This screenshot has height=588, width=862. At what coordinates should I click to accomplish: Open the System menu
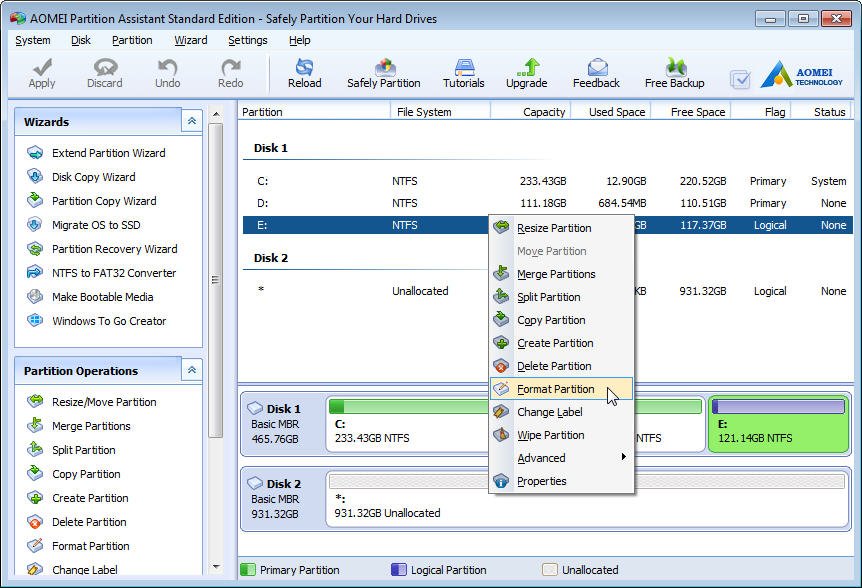32,40
